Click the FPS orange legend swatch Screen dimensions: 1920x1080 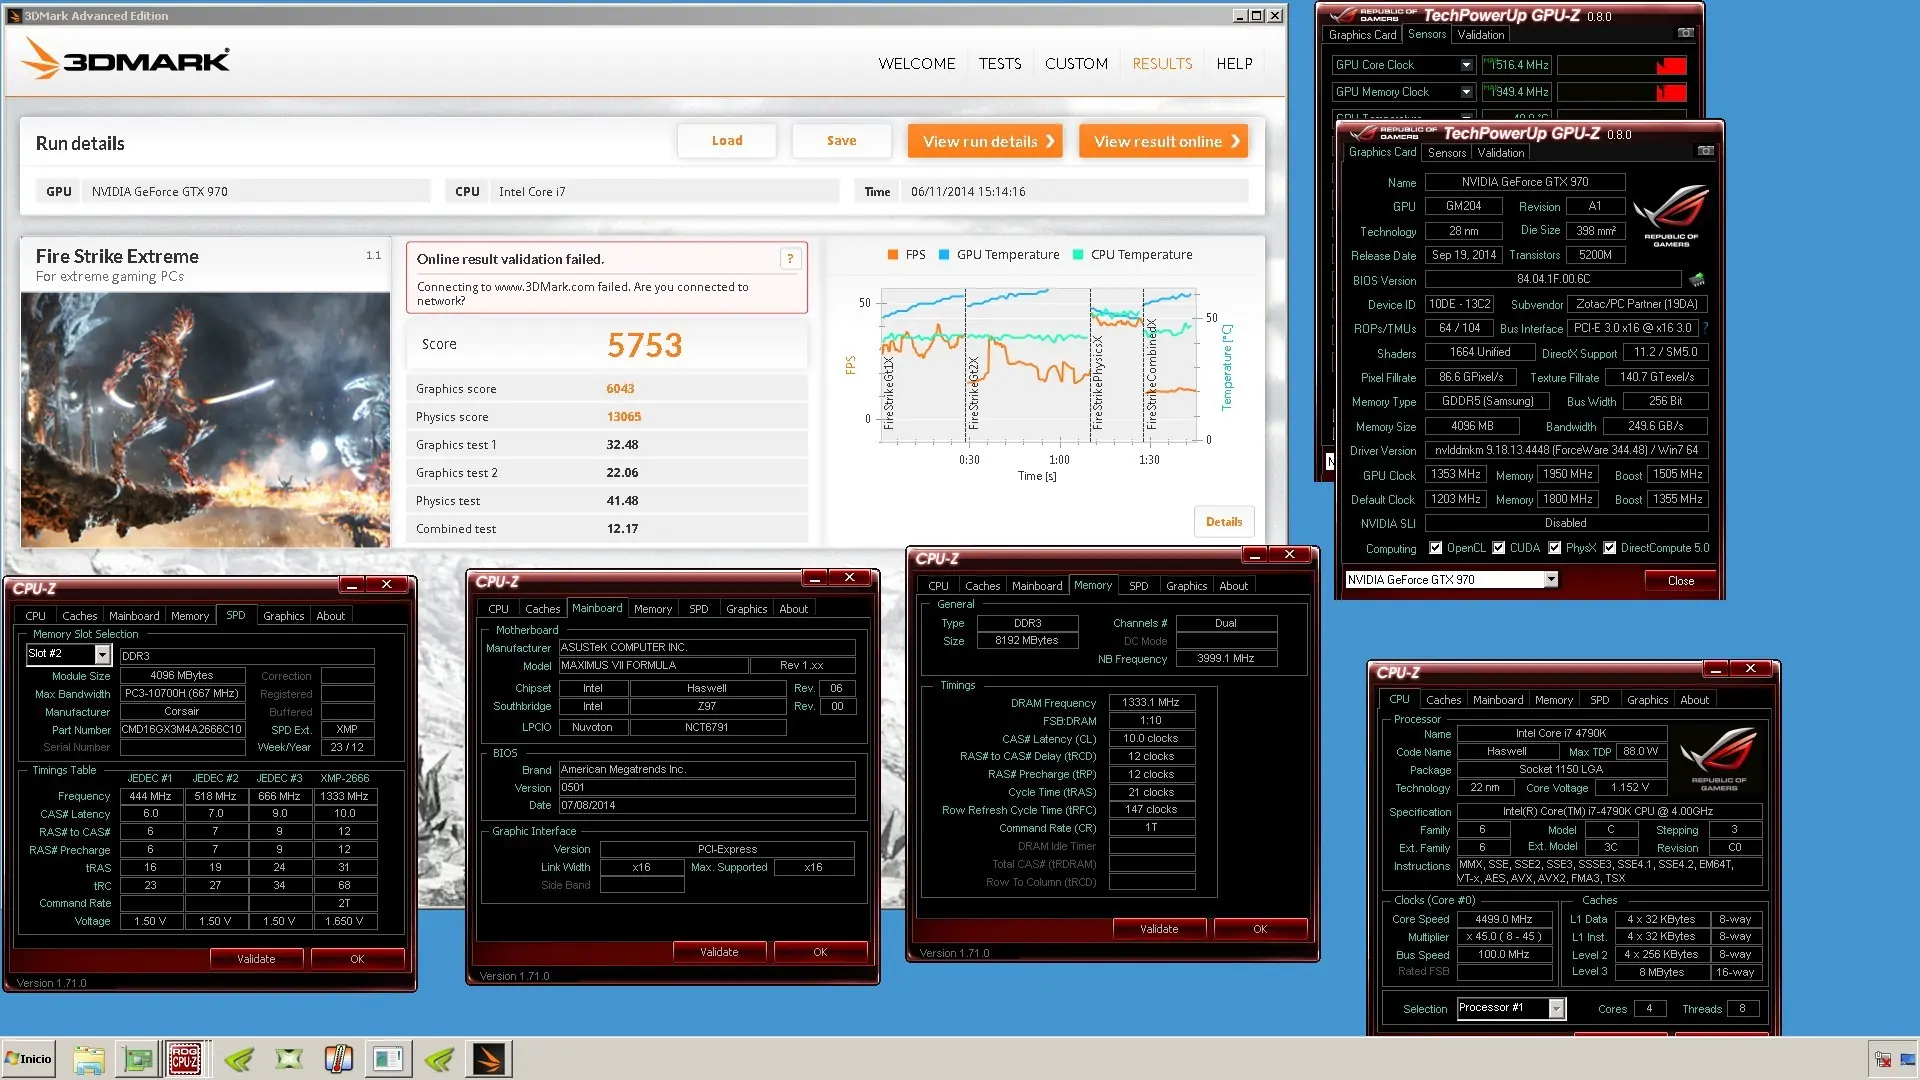point(892,255)
